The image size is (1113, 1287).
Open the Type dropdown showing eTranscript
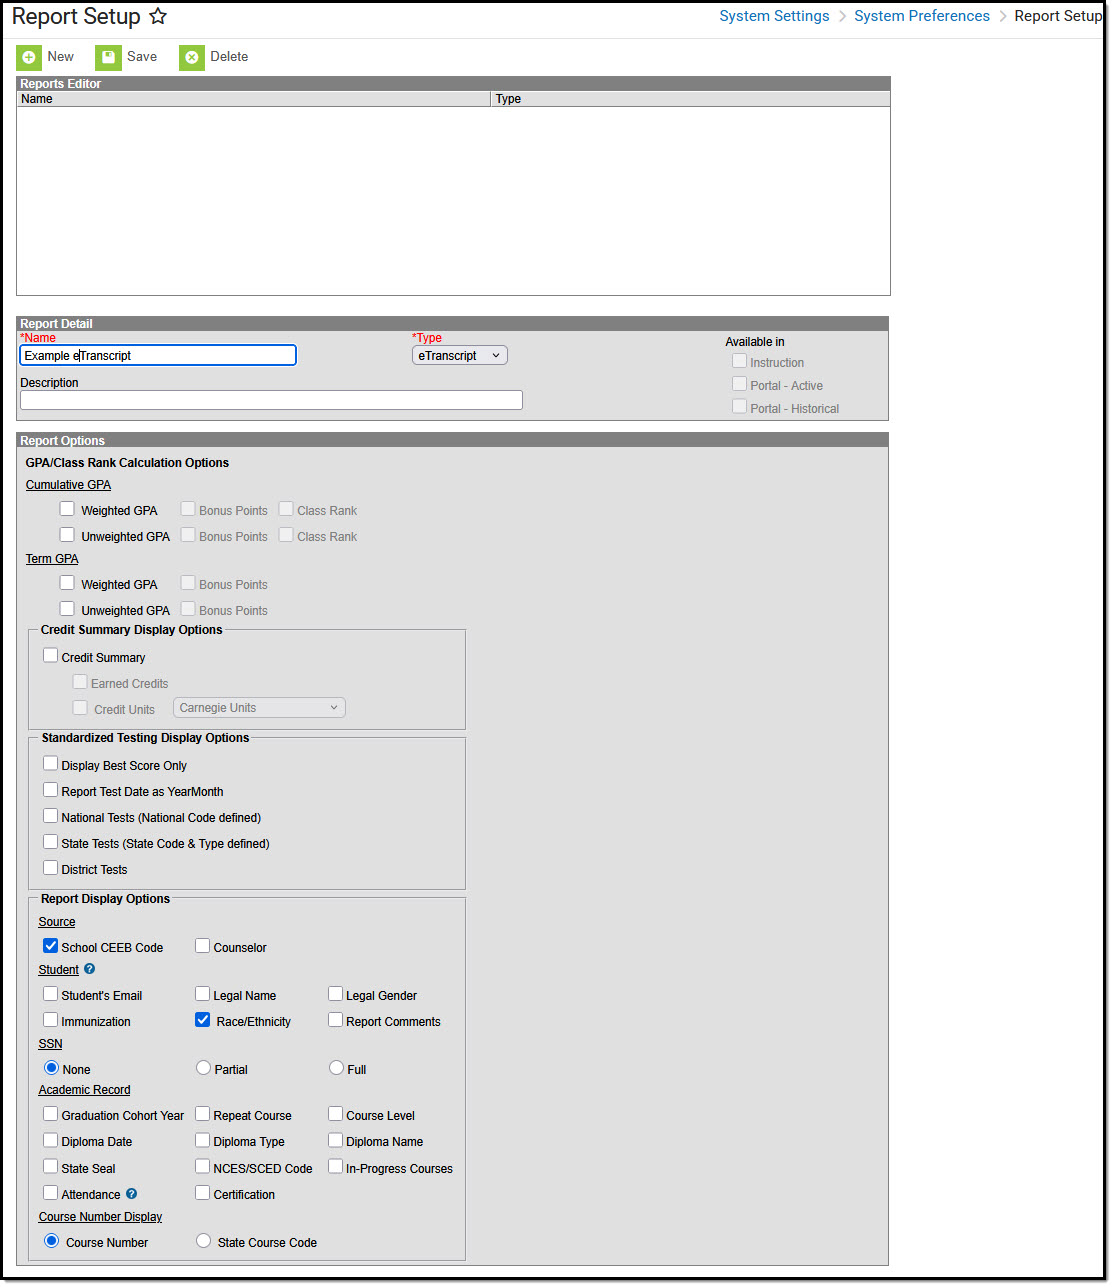459,354
